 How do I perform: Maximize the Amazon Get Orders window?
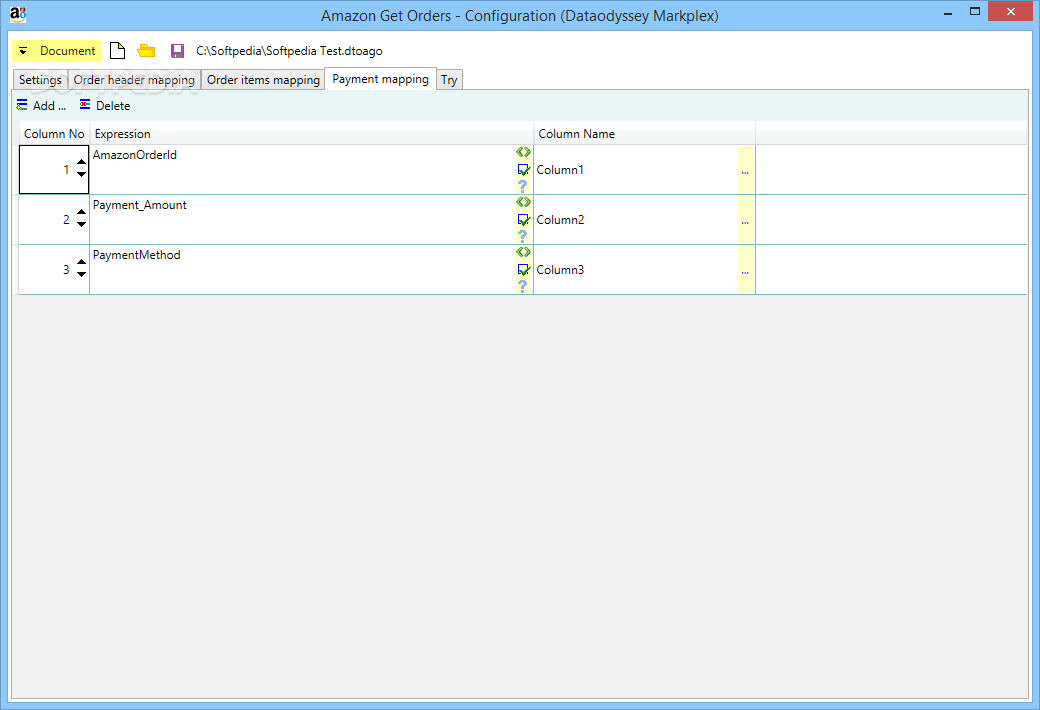pyautogui.click(x=974, y=11)
